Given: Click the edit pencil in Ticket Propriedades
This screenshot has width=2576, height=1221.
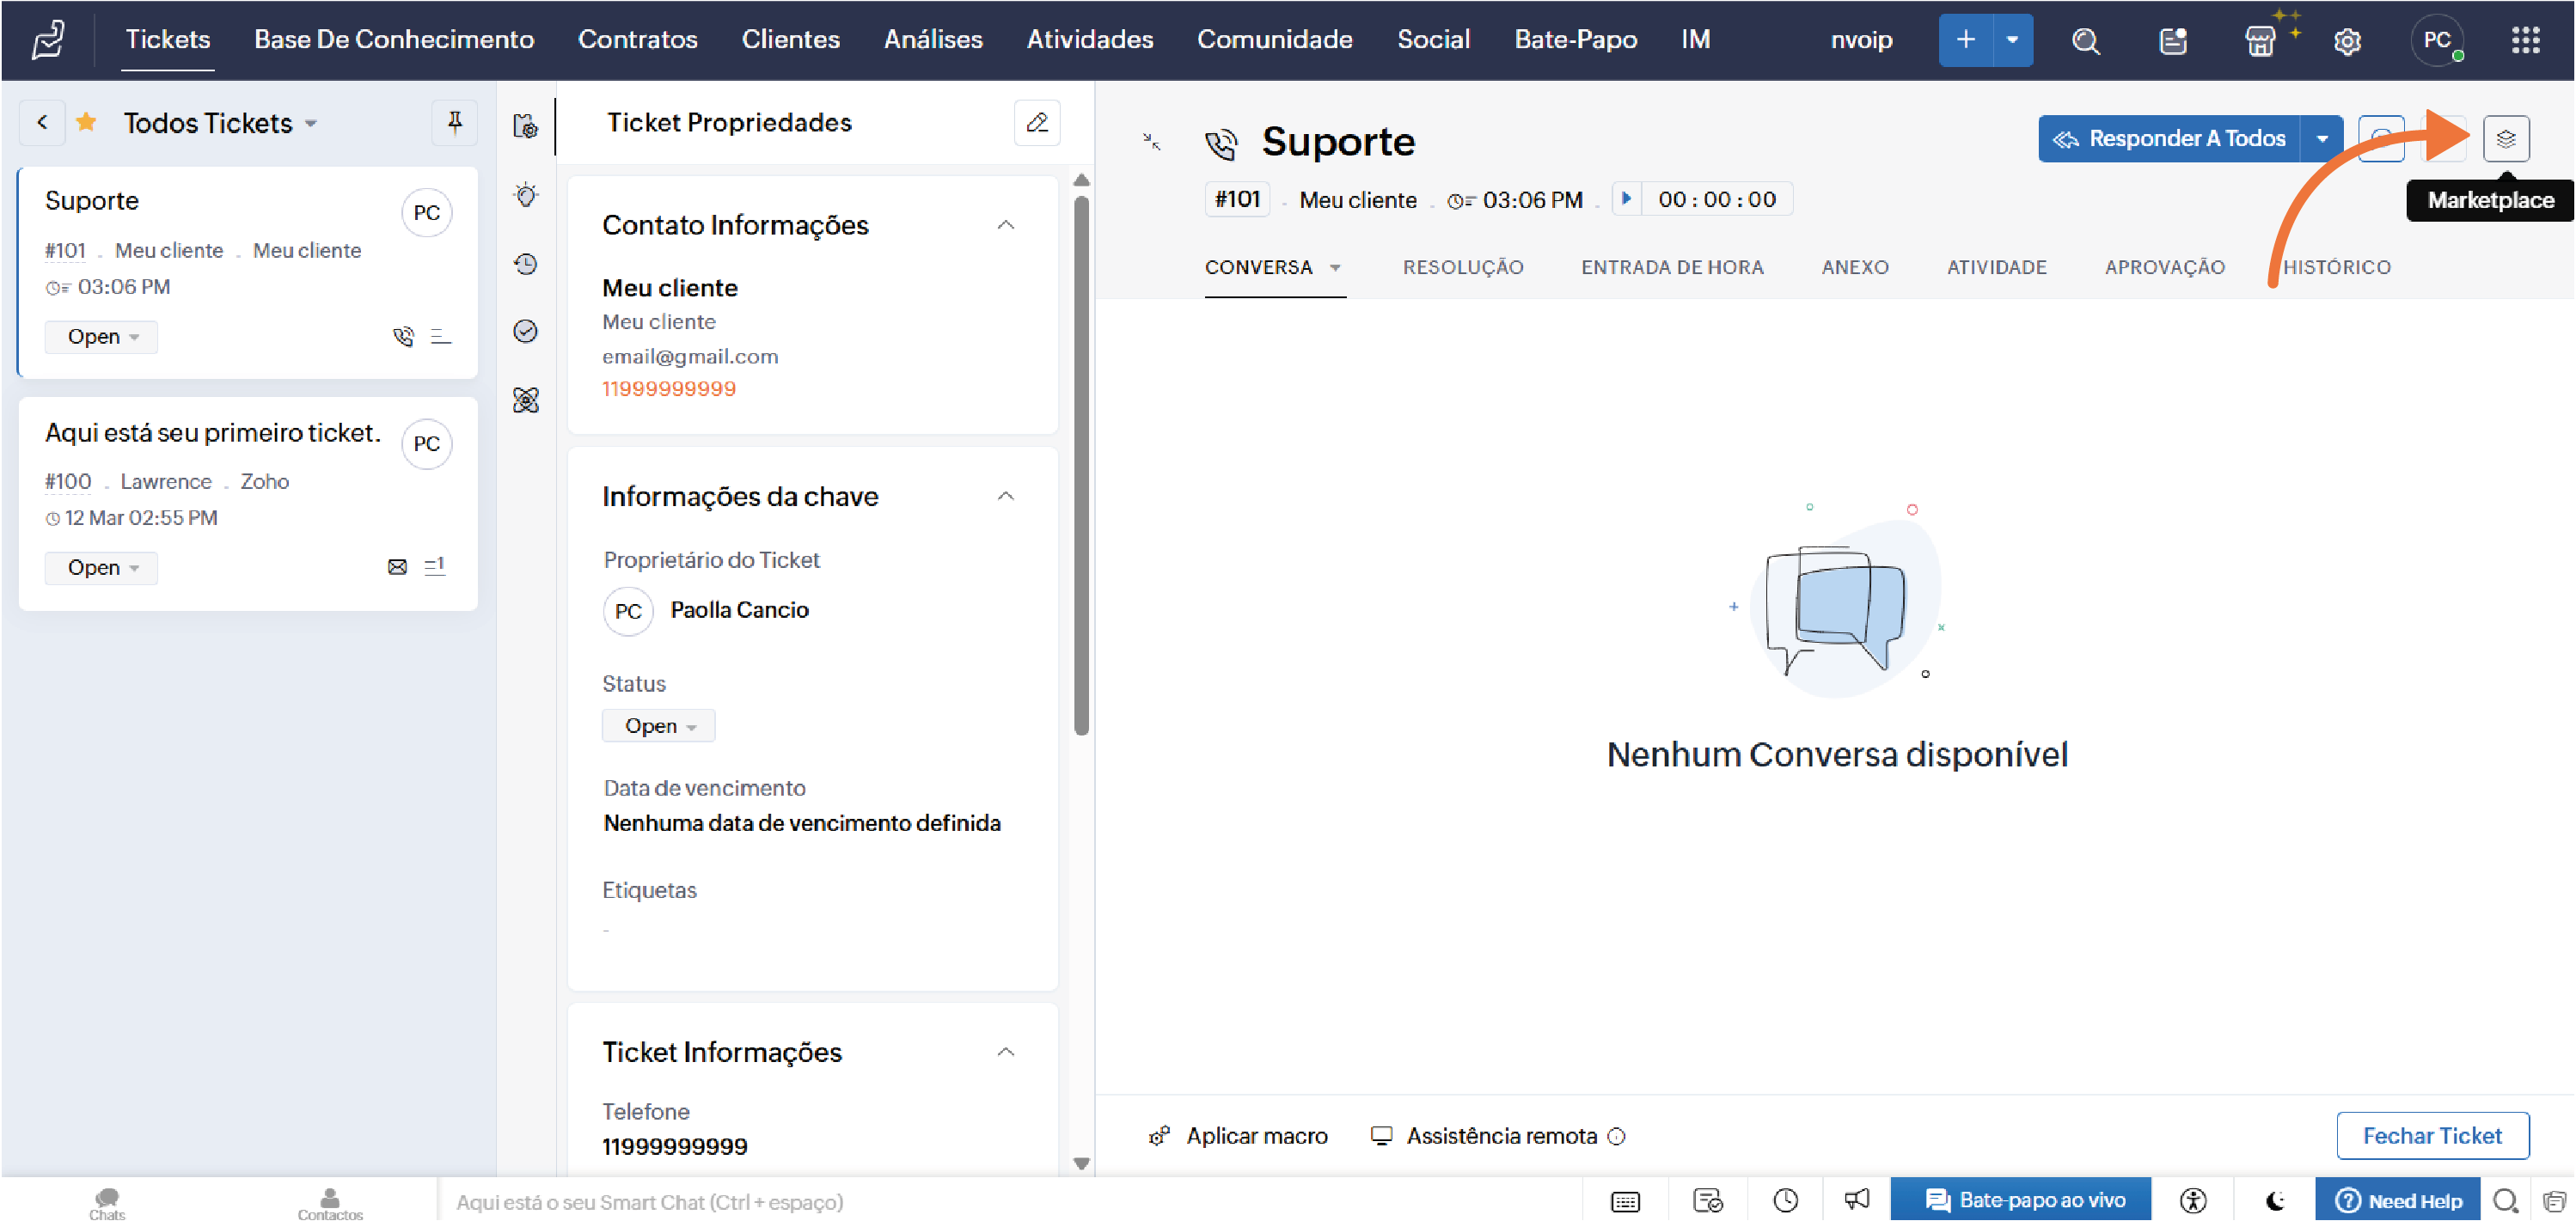Looking at the screenshot, I should (1037, 122).
